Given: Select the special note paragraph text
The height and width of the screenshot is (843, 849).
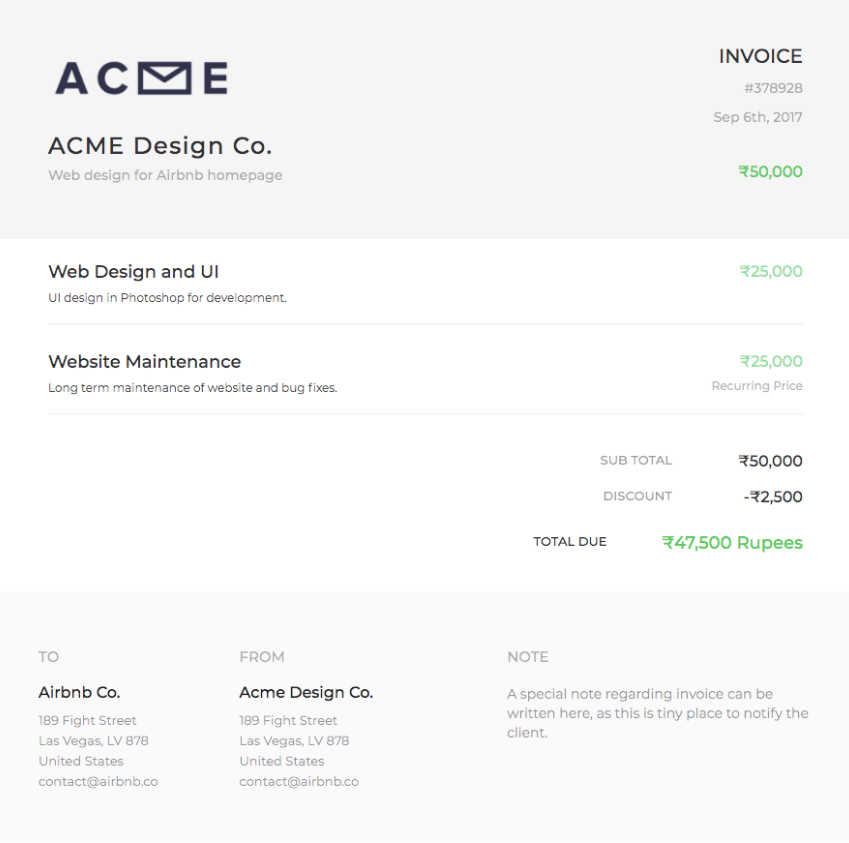Looking at the screenshot, I should tap(657, 714).
